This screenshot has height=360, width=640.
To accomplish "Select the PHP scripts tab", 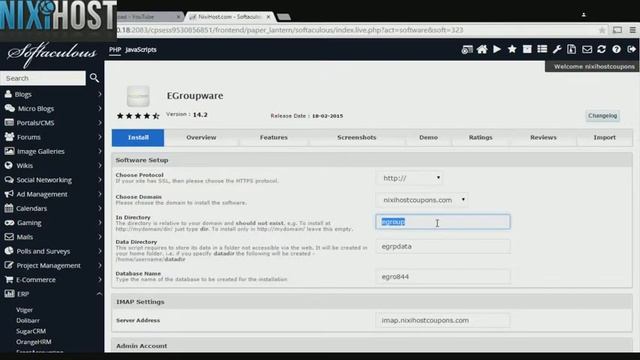I will point(115,50).
